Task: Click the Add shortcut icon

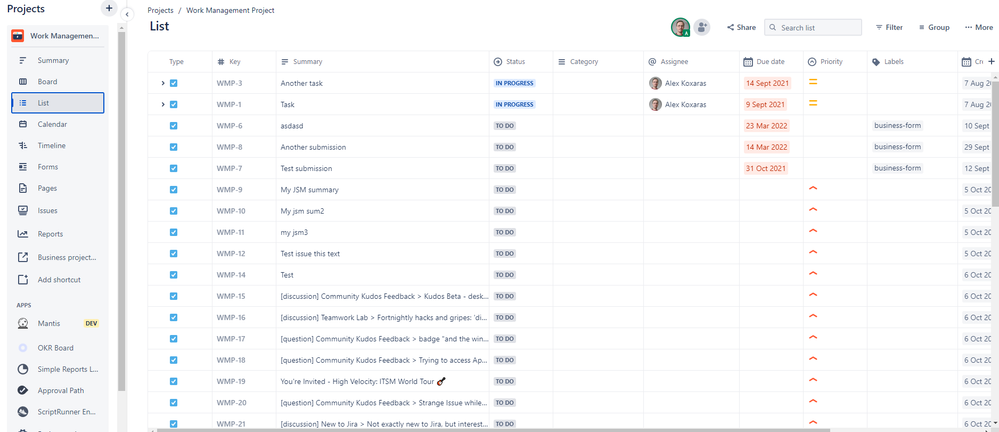Action: point(23,279)
